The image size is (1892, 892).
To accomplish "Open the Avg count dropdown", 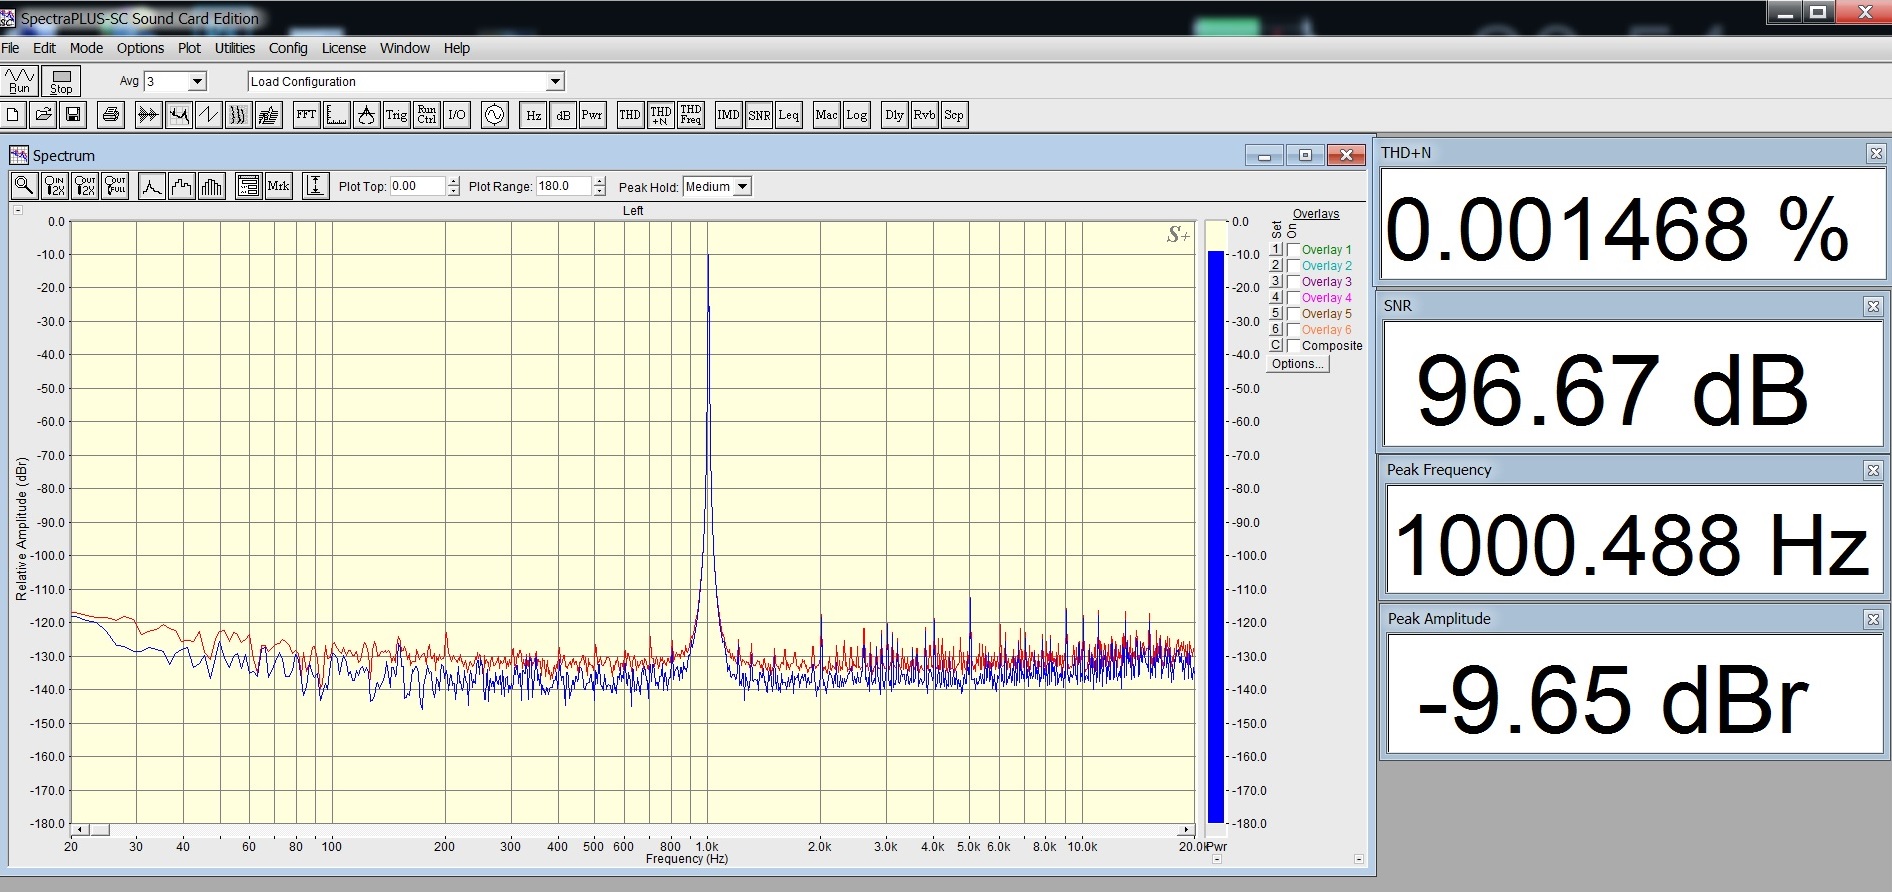I will [197, 82].
